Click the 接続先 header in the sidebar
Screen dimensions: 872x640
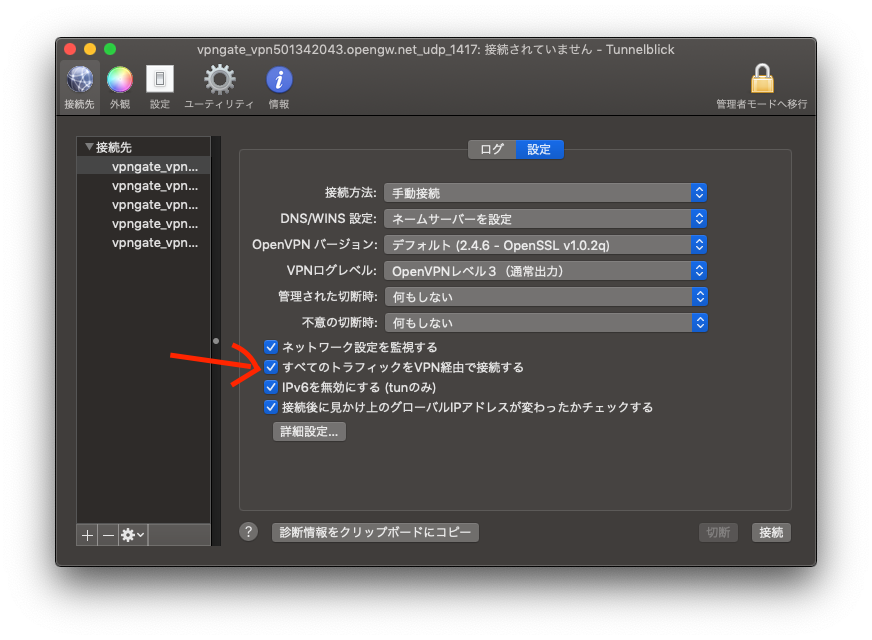pyautogui.click(x=113, y=147)
